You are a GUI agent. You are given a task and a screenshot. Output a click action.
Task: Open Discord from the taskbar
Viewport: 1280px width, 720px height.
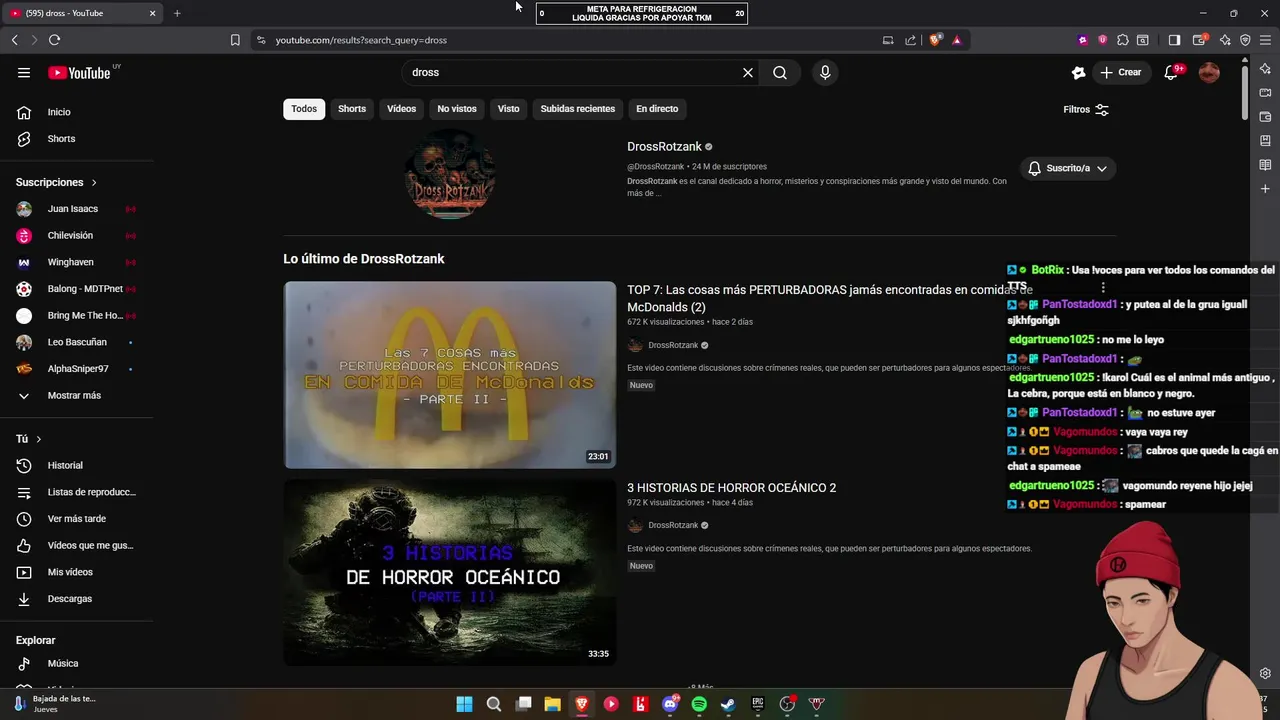click(670, 704)
